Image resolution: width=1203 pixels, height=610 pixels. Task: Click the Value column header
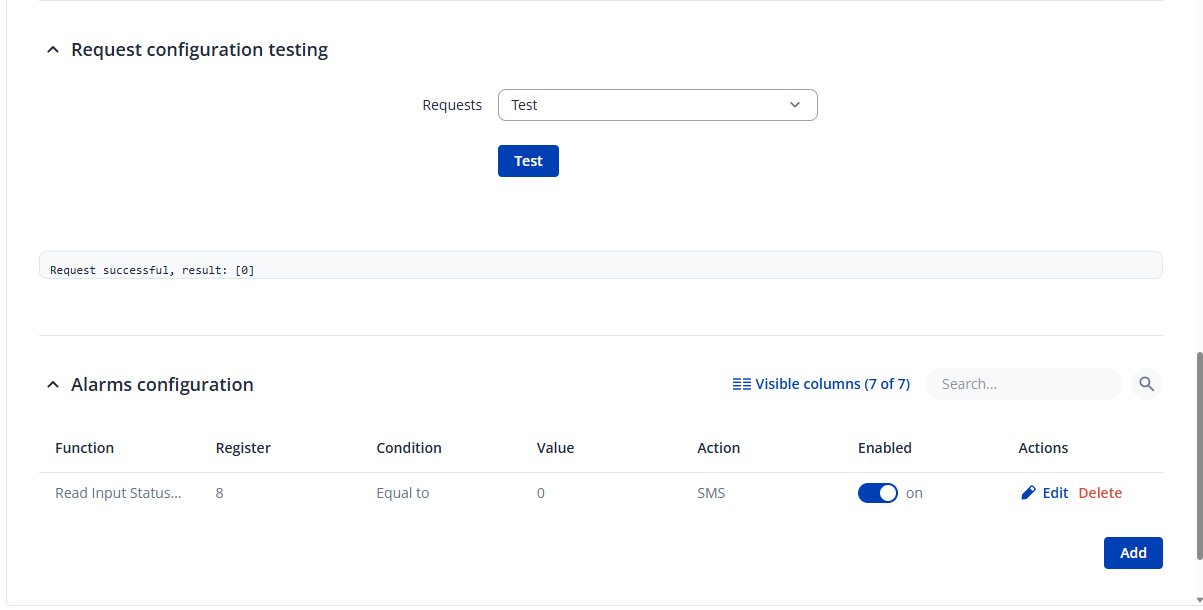(555, 448)
